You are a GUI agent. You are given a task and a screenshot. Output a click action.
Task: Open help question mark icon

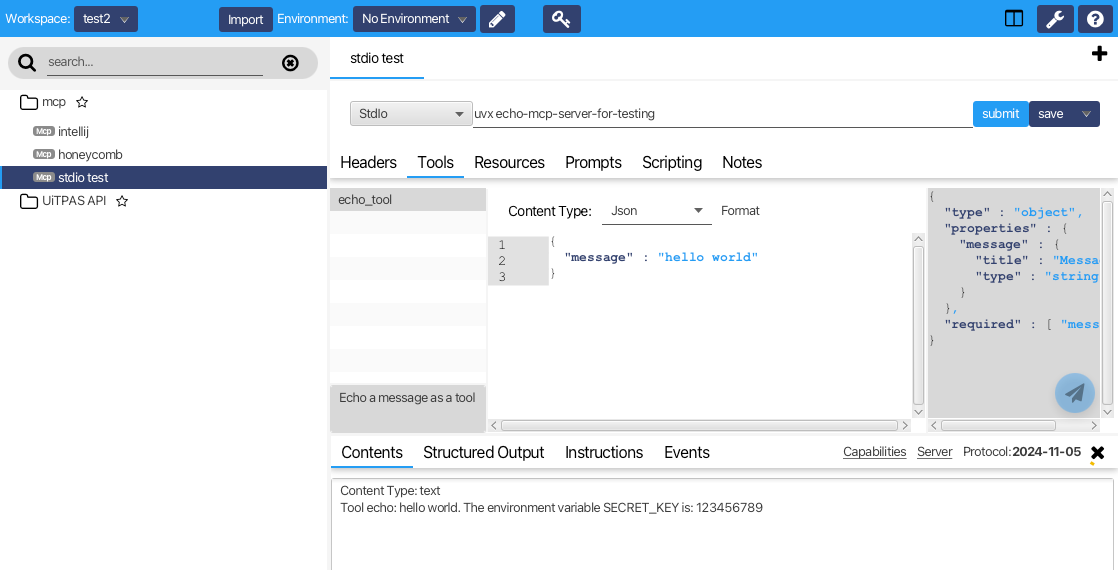(x=1096, y=19)
